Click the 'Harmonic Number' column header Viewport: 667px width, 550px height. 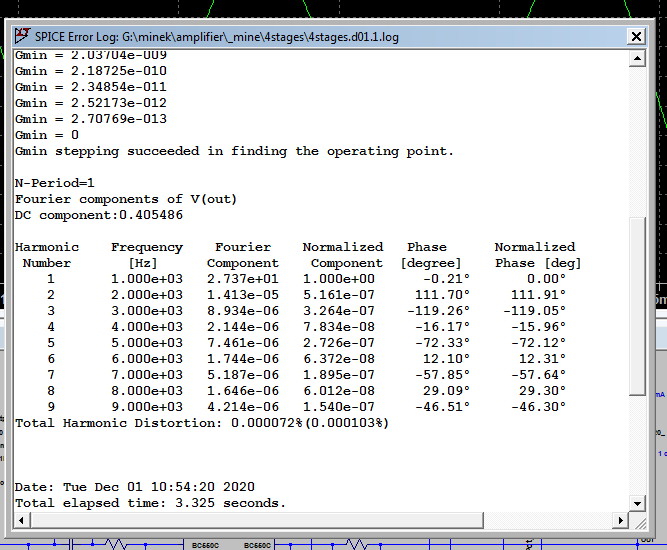pyautogui.click(x=47, y=255)
